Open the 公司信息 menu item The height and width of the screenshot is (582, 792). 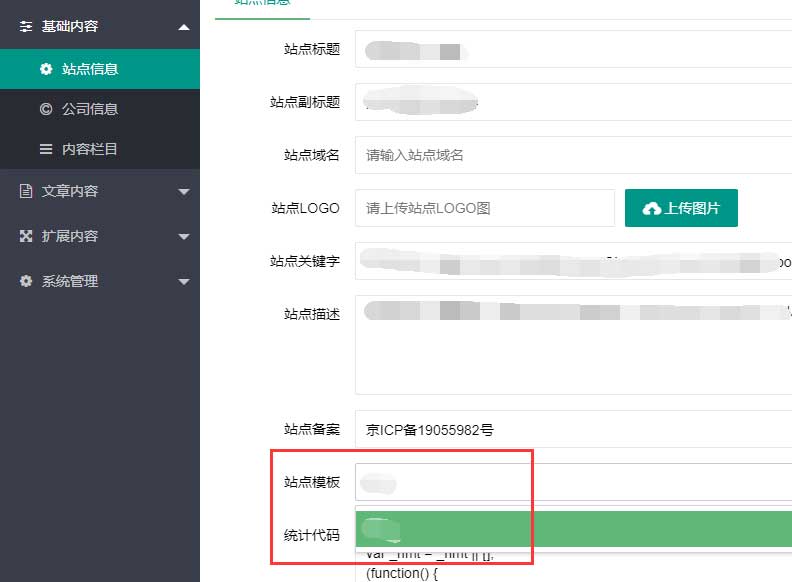pos(90,109)
